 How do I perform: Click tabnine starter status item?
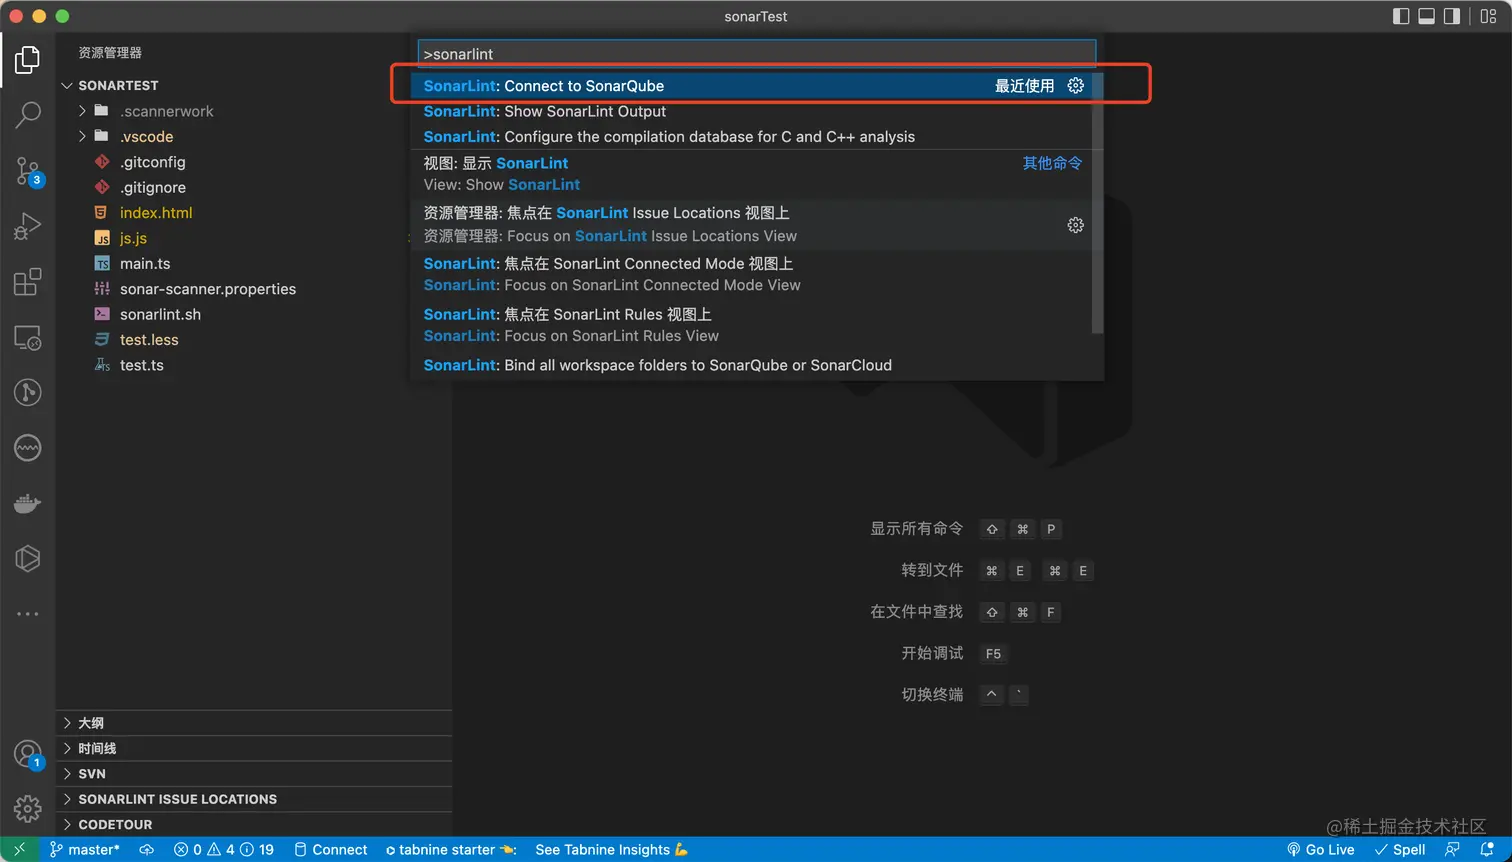450,850
